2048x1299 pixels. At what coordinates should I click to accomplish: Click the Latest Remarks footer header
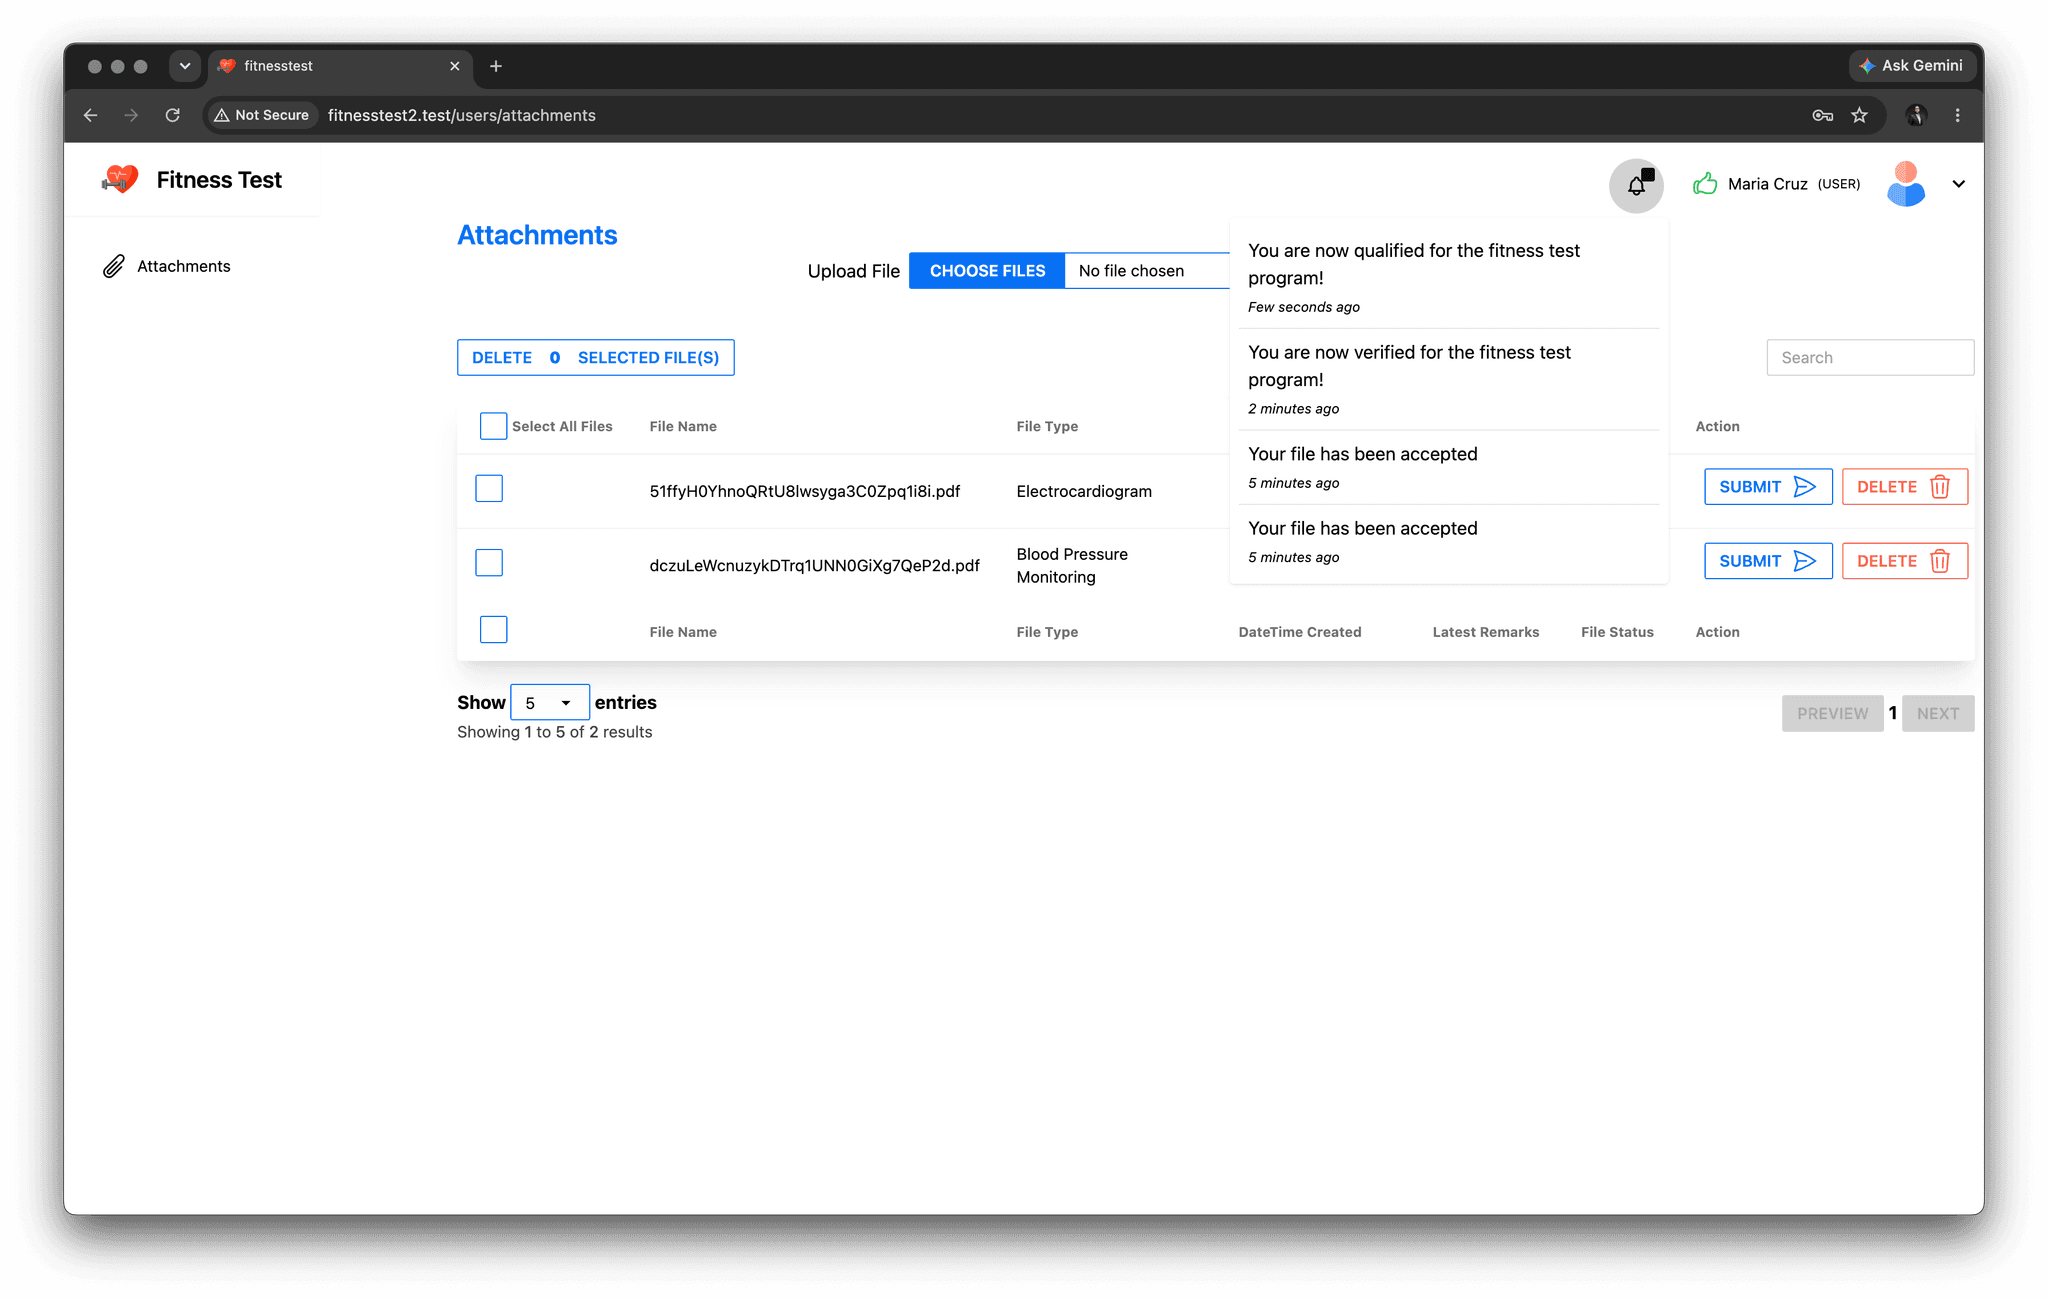tap(1486, 632)
